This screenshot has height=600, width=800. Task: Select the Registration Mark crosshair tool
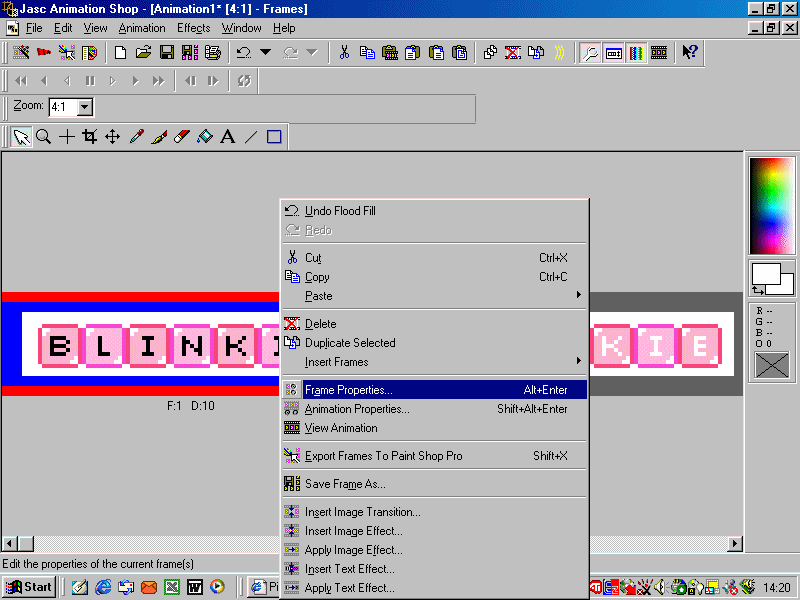[x=67, y=137]
